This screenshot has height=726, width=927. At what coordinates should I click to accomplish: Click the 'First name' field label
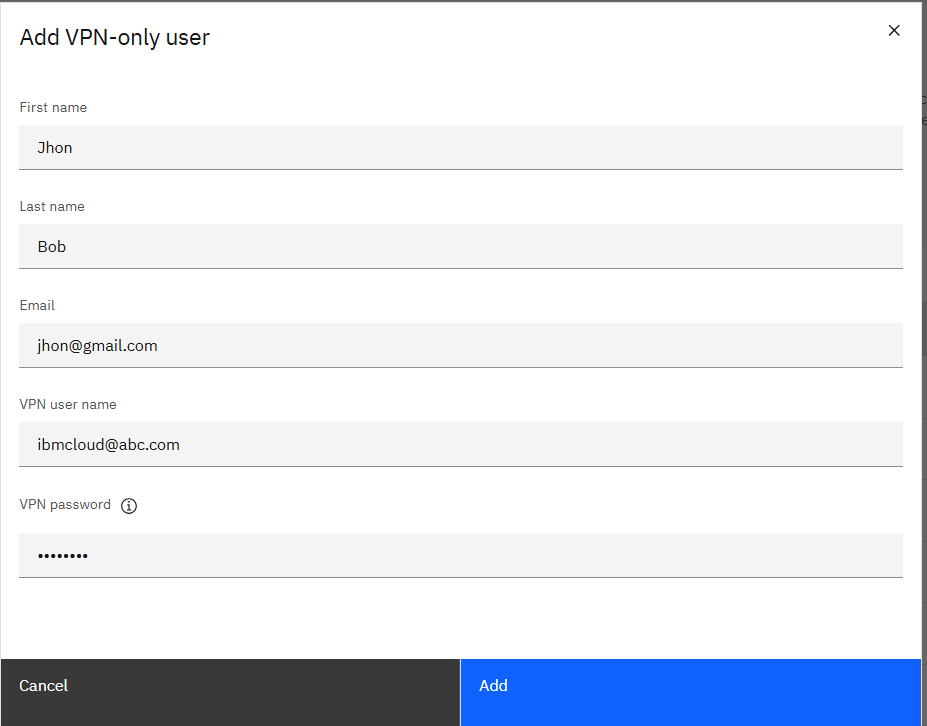pyautogui.click(x=53, y=107)
